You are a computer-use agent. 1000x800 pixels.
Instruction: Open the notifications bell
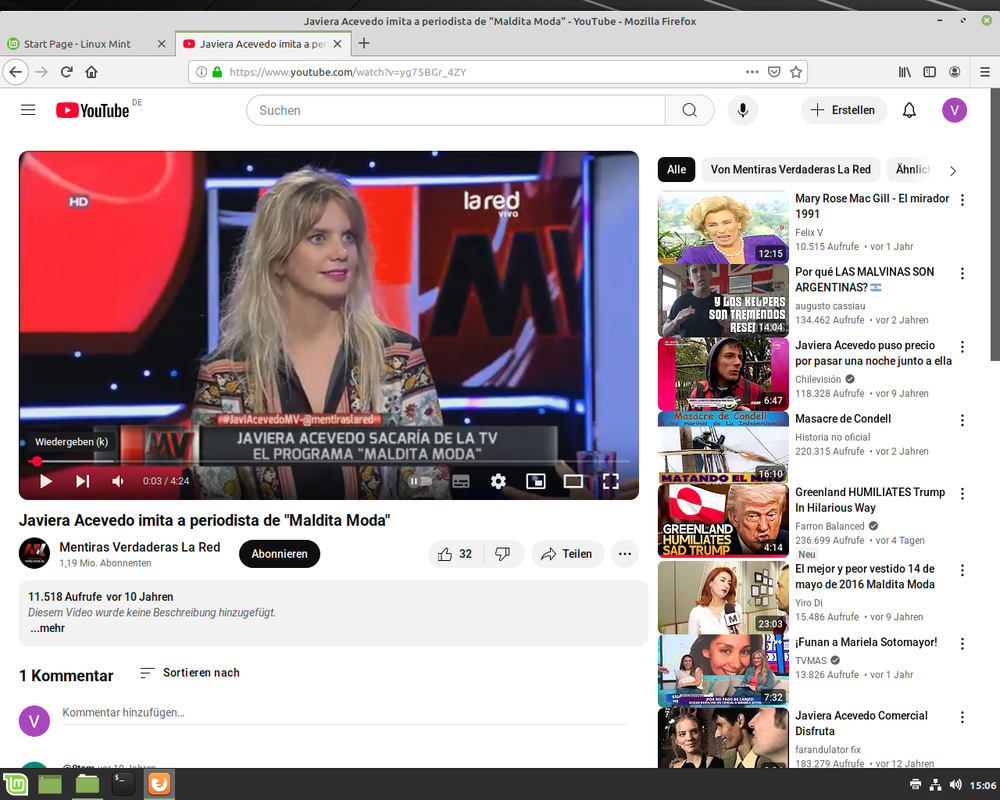[909, 110]
